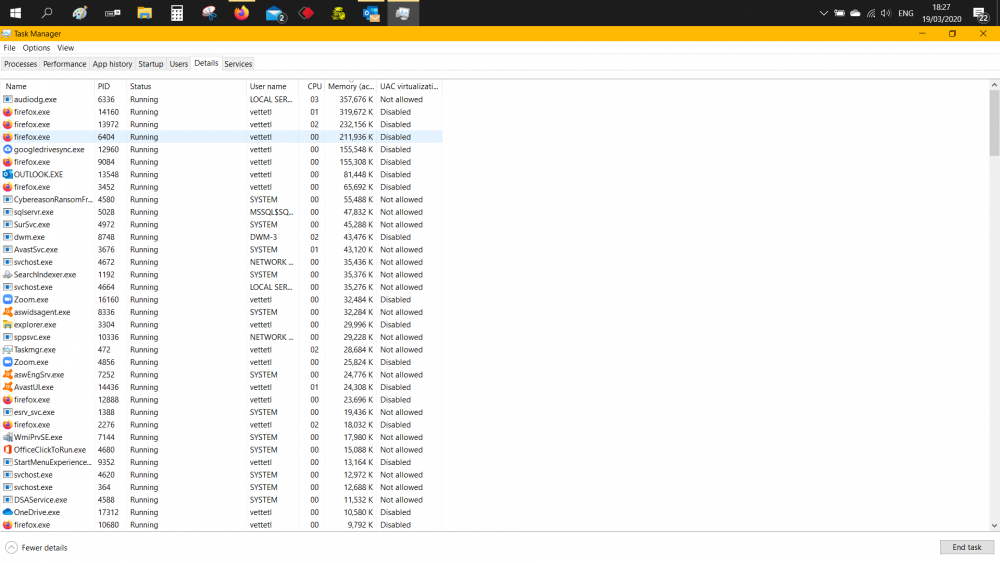
Task: Open the battery power tray icon
Action: pyautogui.click(x=839, y=13)
